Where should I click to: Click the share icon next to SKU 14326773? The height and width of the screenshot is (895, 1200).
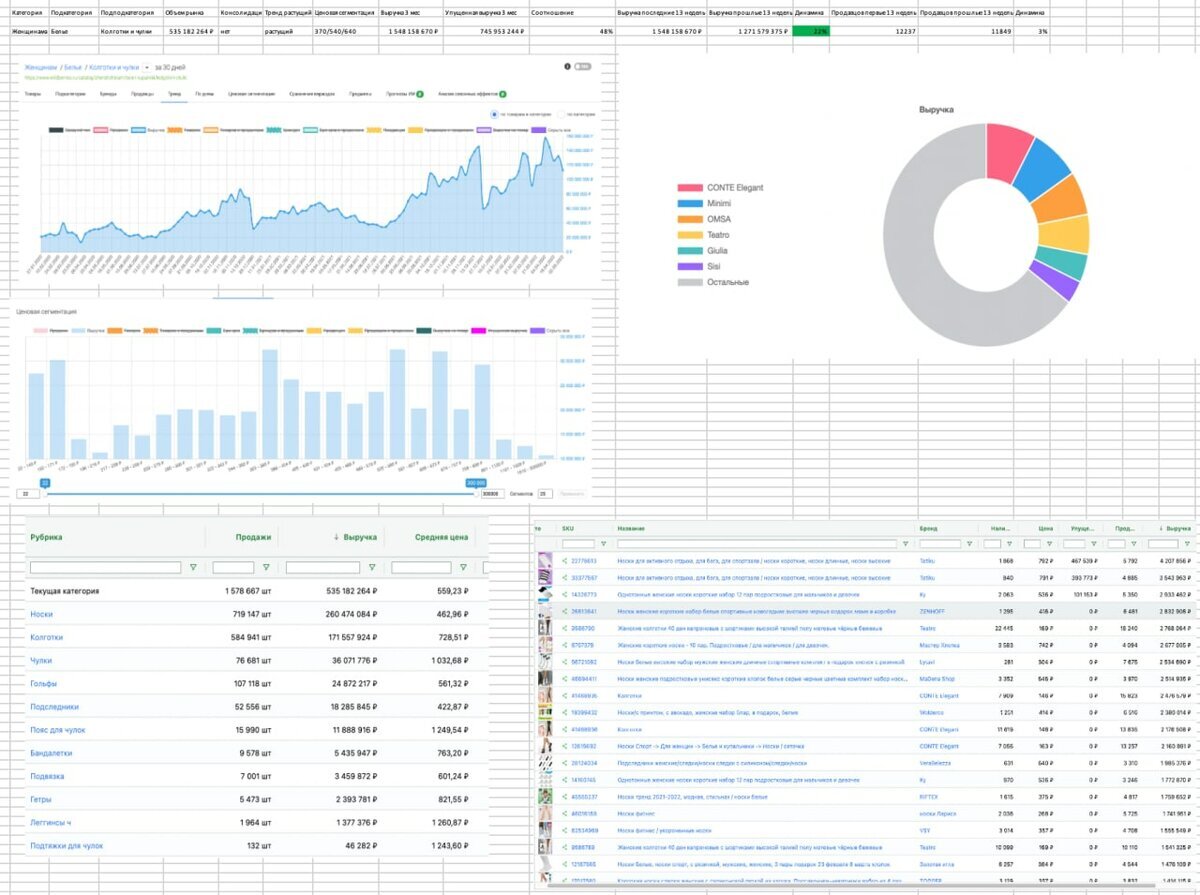pos(565,594)
